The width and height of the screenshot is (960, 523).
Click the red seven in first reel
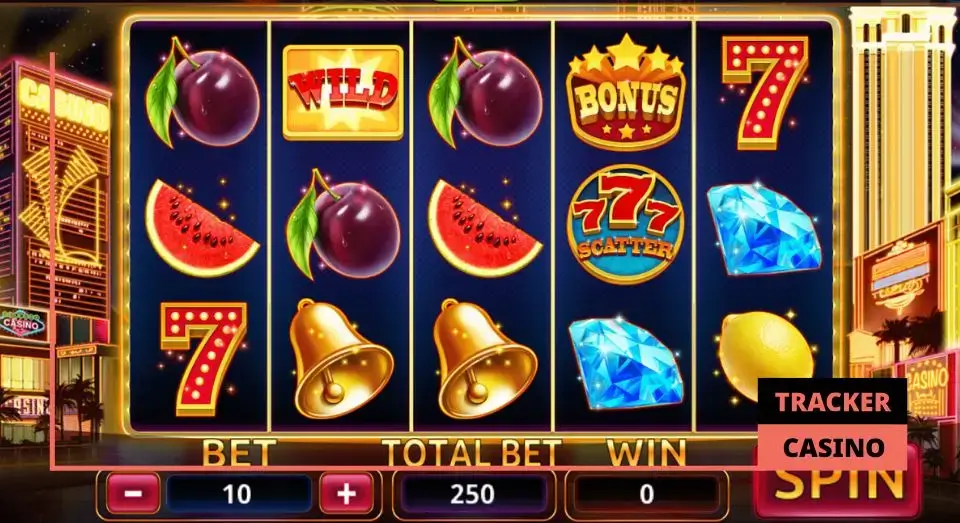203,358
